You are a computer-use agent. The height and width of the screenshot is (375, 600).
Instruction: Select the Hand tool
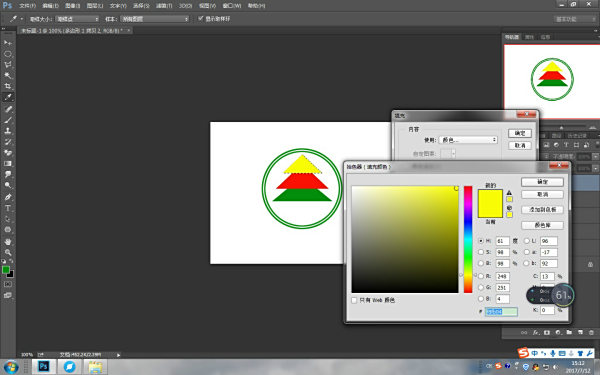tap(8, 242)
